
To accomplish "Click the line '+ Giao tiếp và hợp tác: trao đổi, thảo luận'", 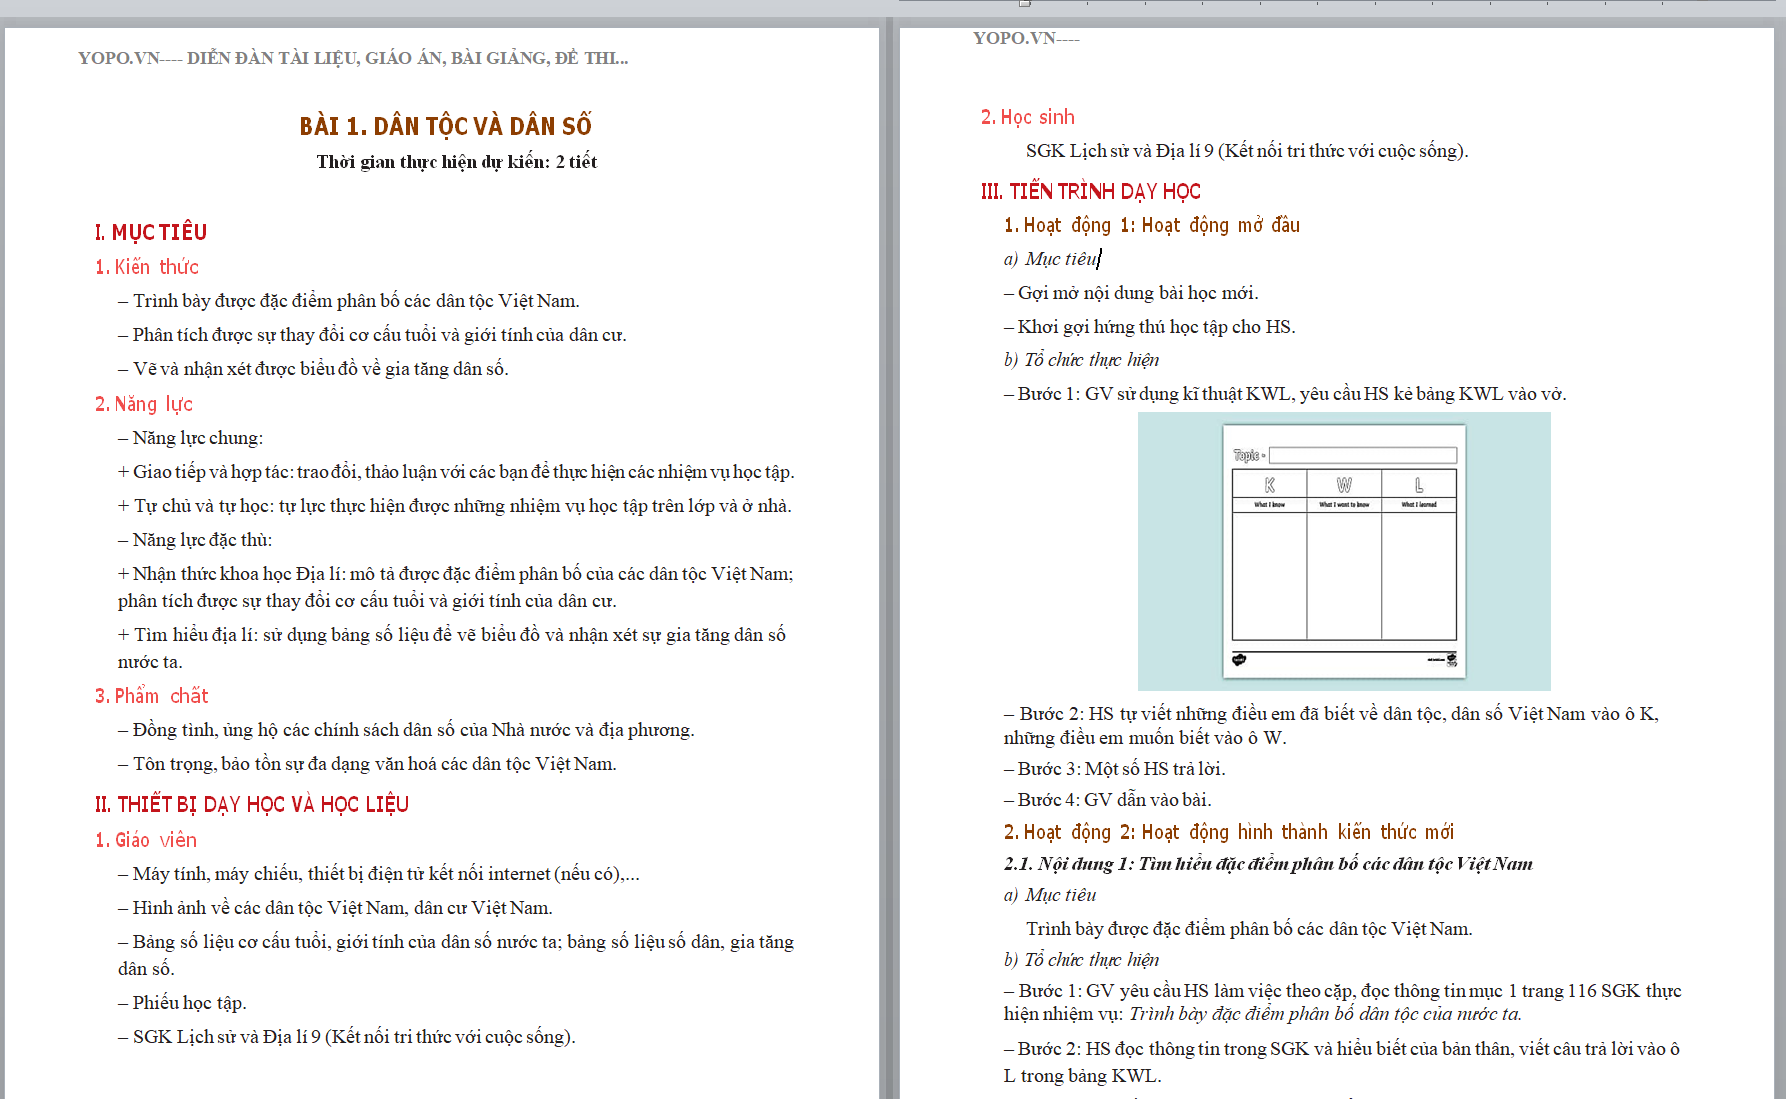I will [456, 472].
